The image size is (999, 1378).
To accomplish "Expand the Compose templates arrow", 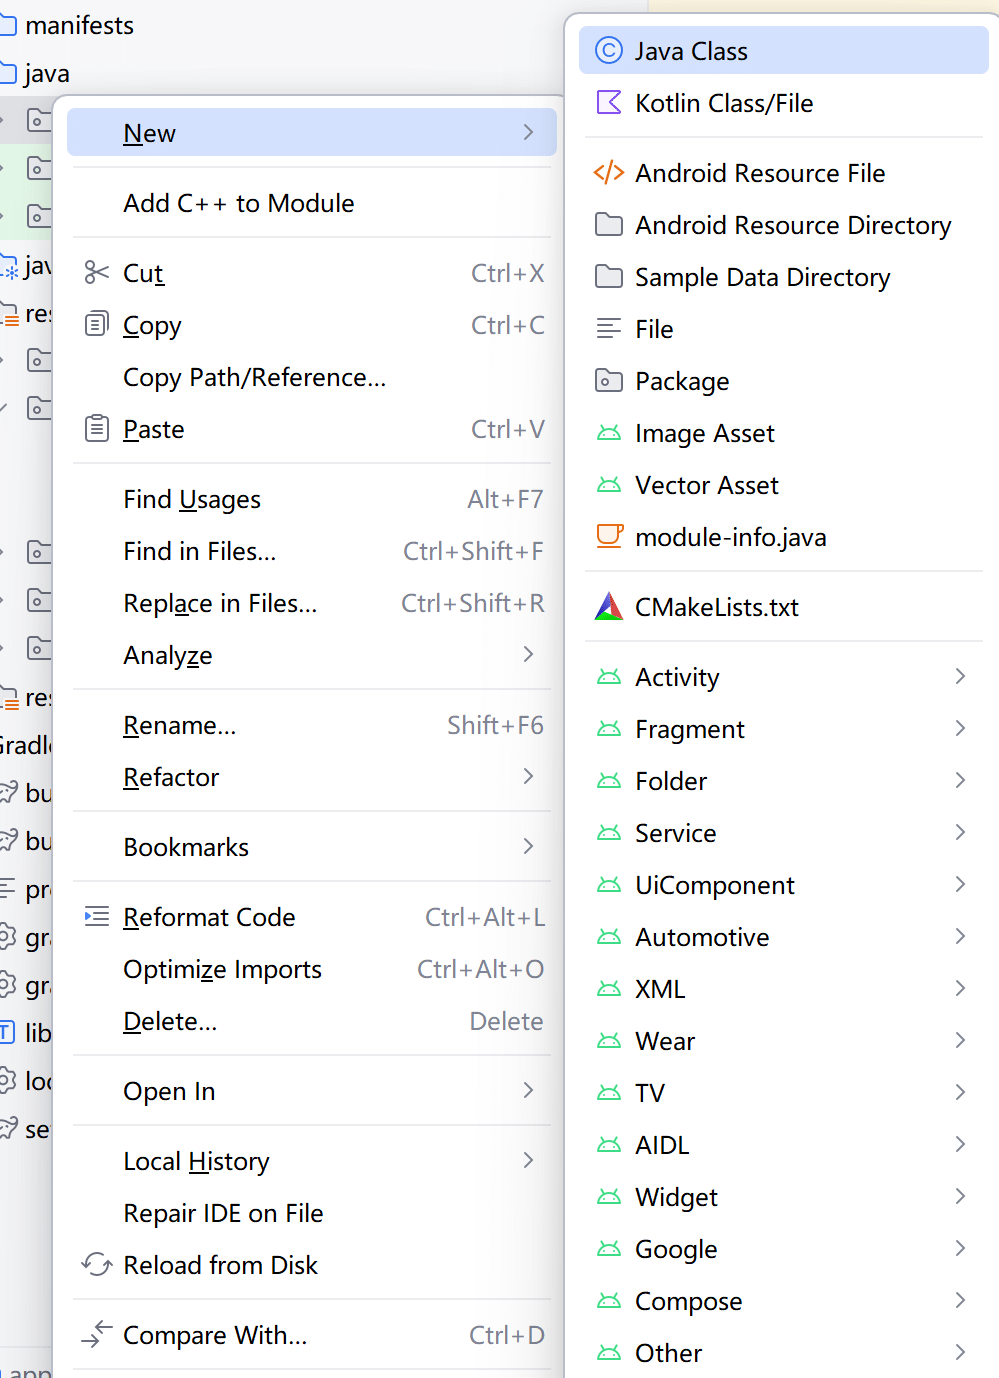I will [x=959, y=1301].
